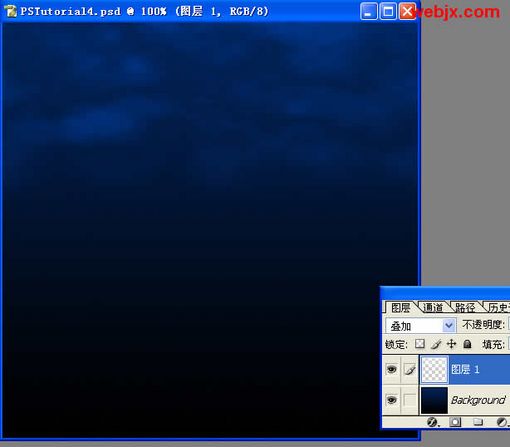Image resolution: width=510 pixels, height=447 pixels.
Task: Toggle the link box beside Background layer
Action: [x=409, y=399]
